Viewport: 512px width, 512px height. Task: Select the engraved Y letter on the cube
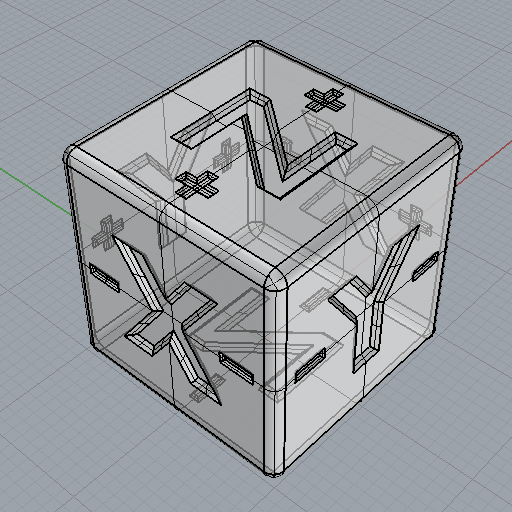[373, 298]
